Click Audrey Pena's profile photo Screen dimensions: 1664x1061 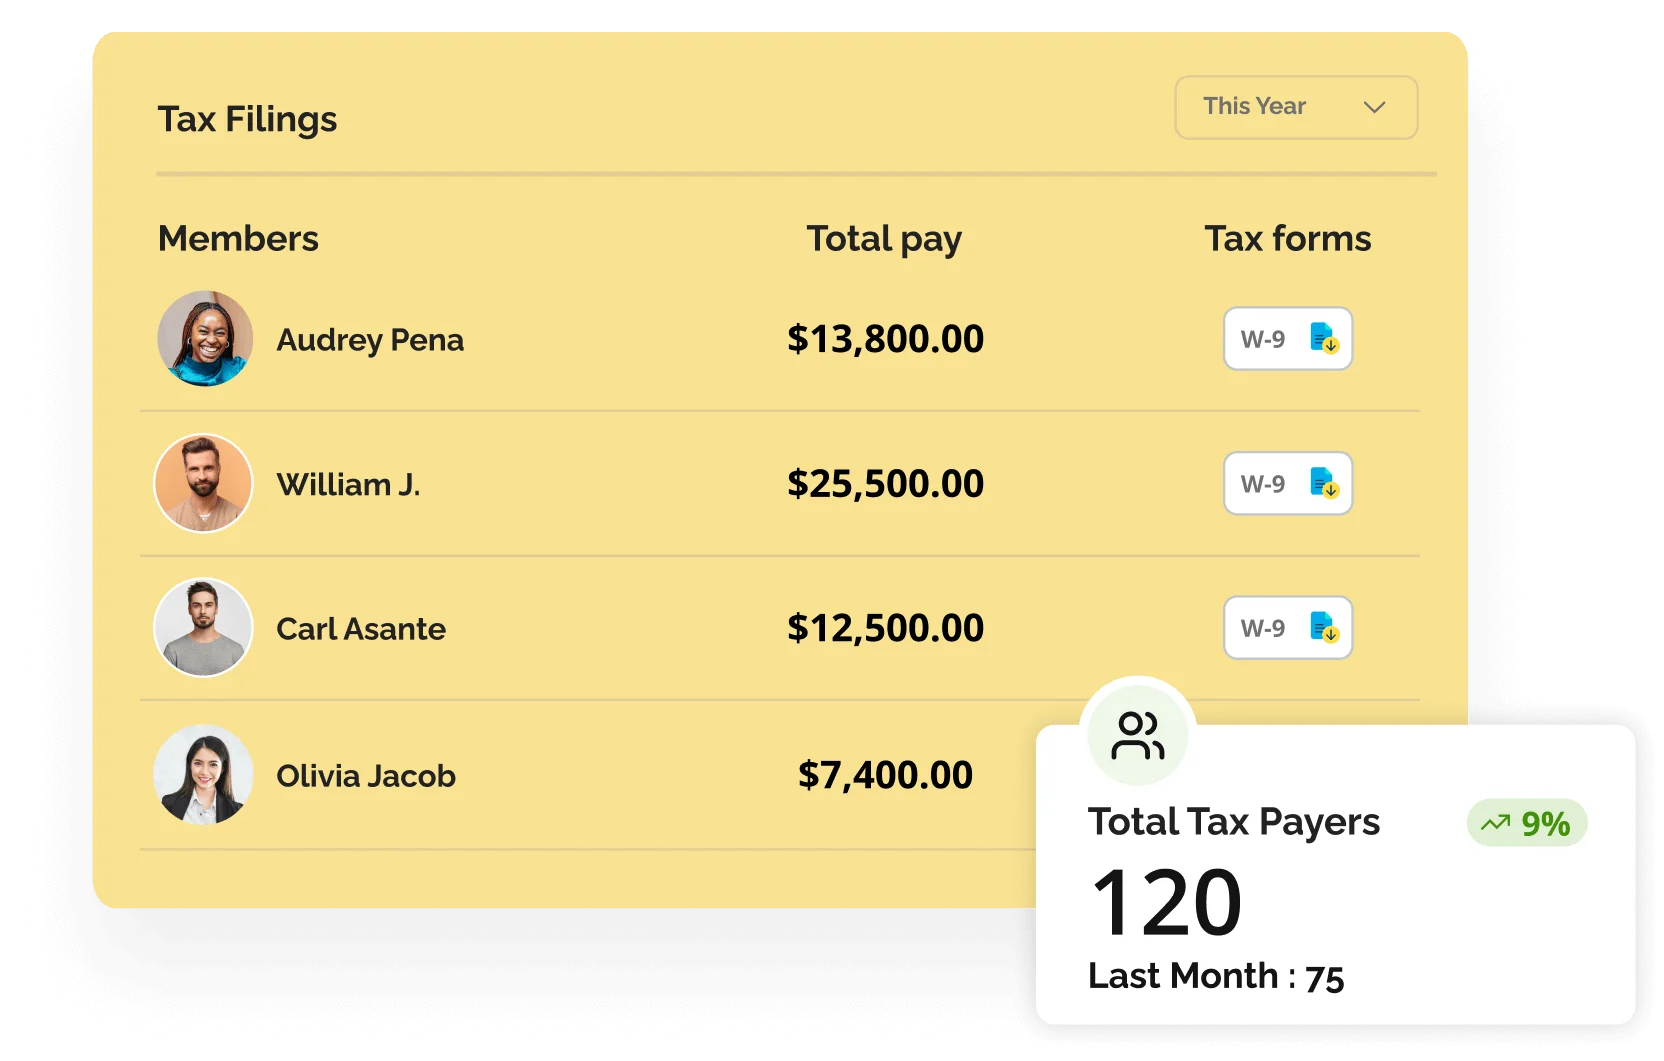[x=205, y=339]
